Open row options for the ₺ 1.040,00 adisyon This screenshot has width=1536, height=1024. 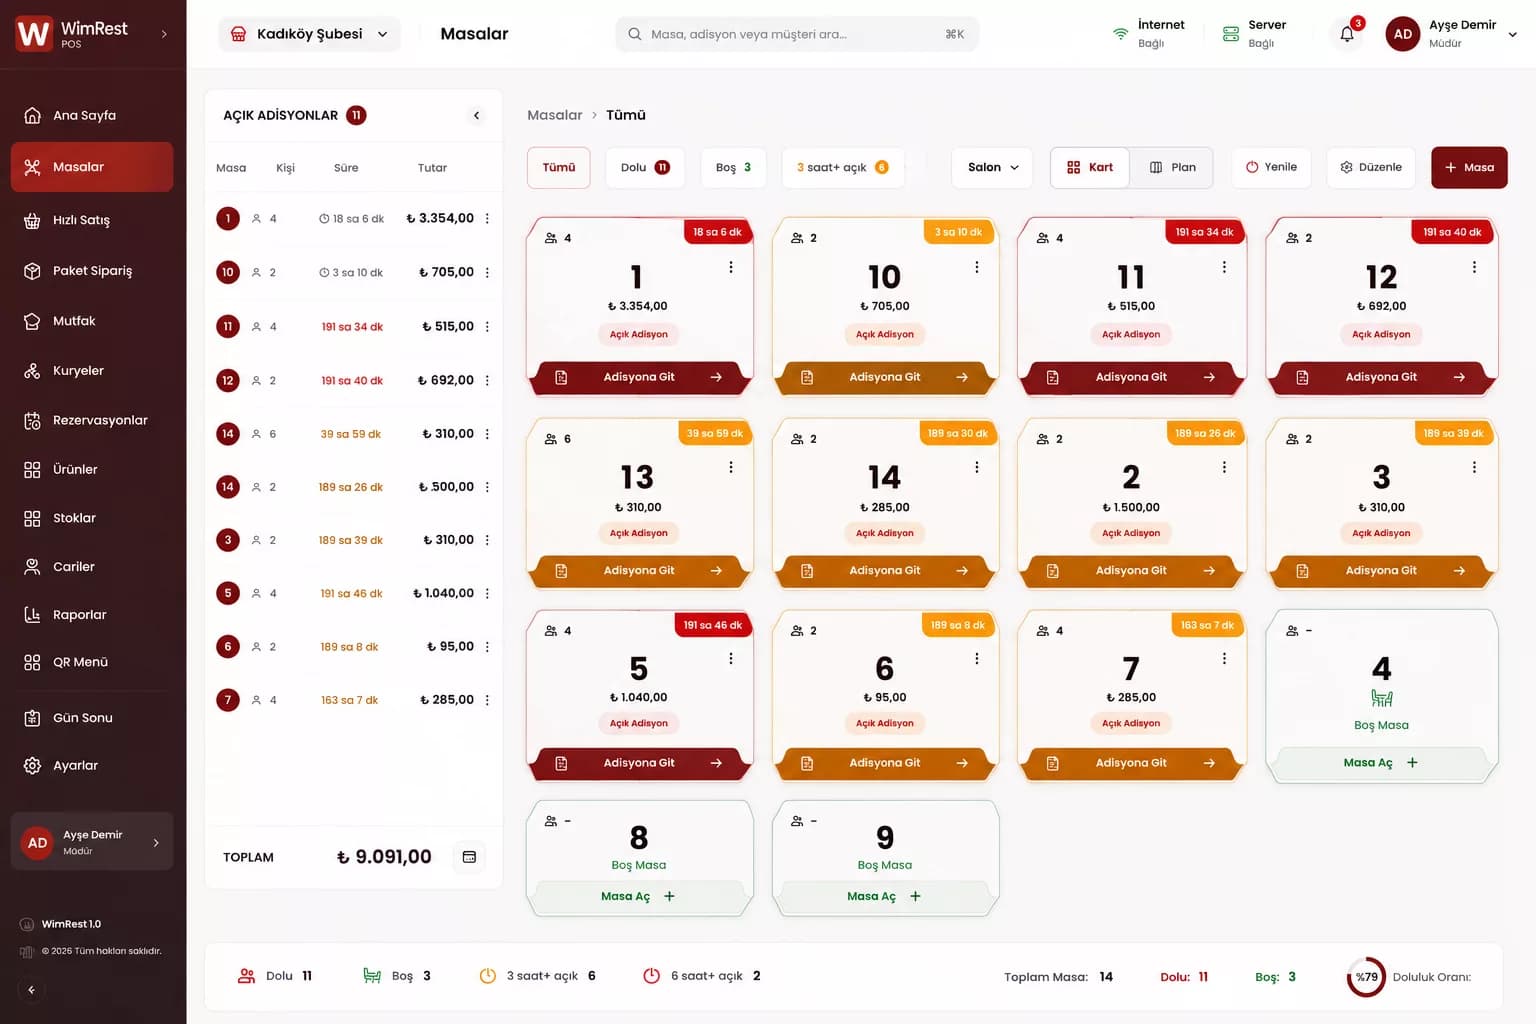click(487, 593)
